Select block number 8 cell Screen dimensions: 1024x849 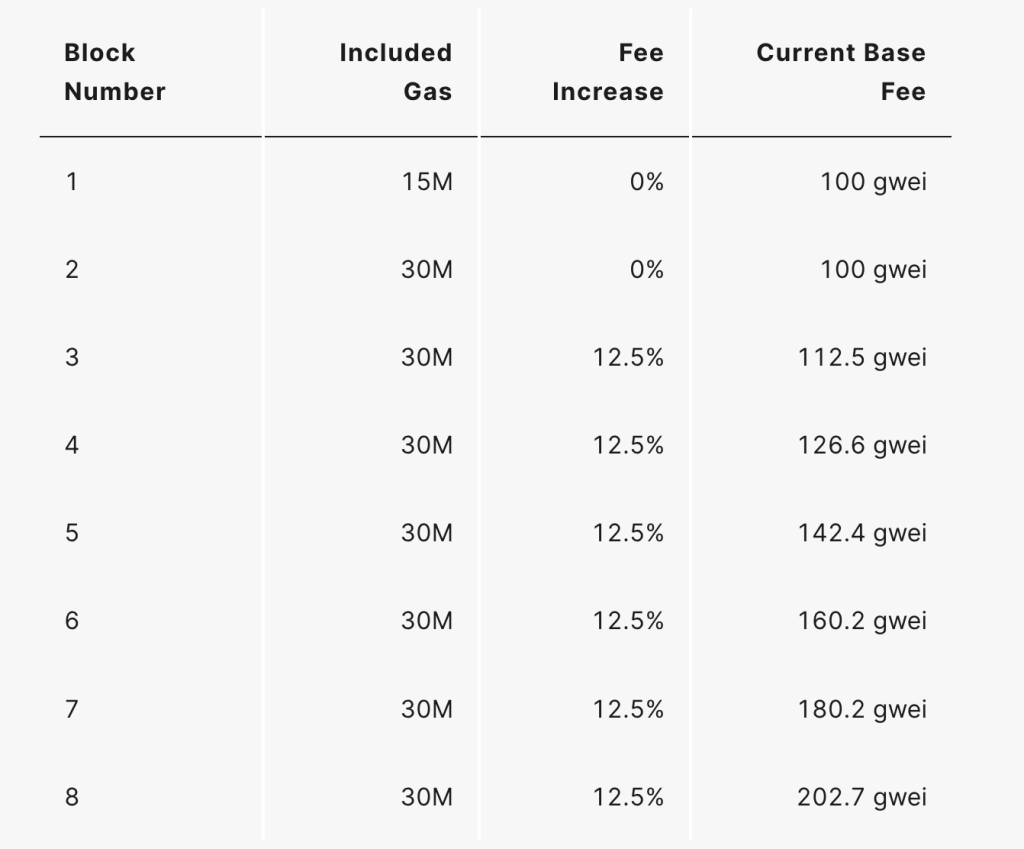click(71, 797)
